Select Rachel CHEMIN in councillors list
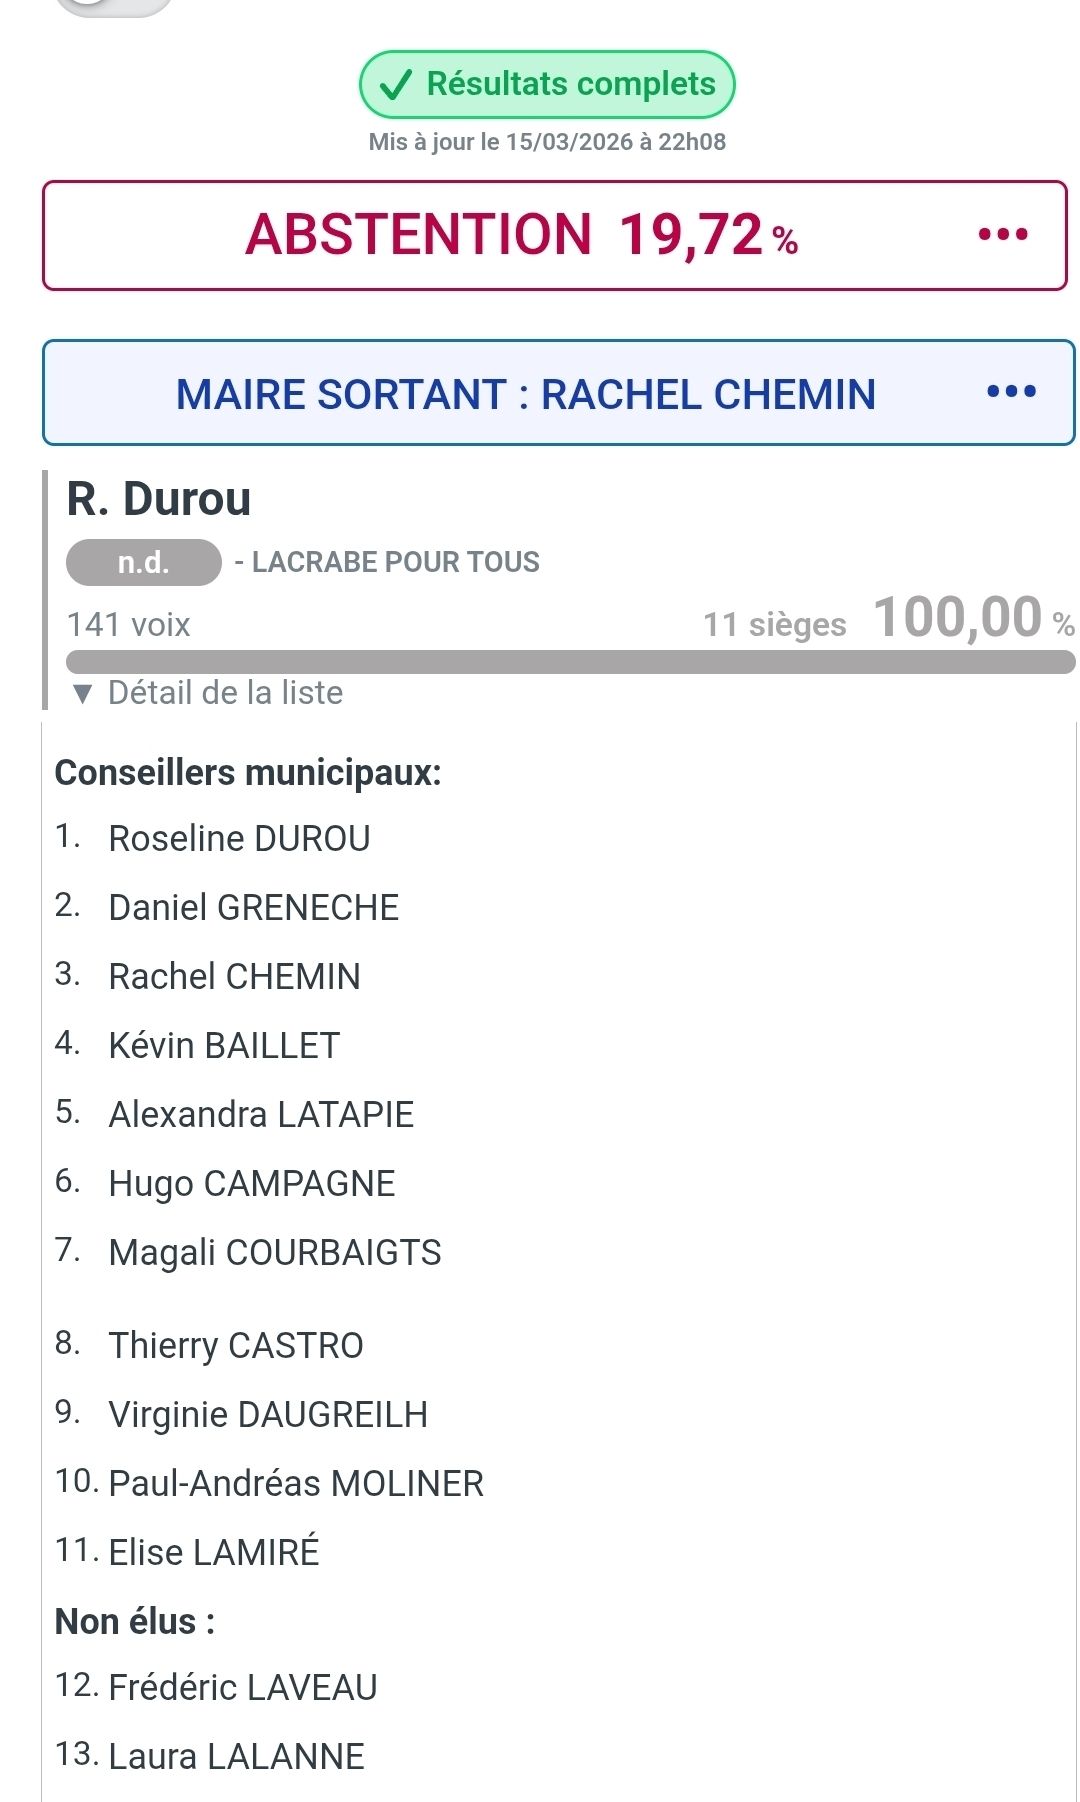This screenshot has width=1080, height=1802. point(234,976)
